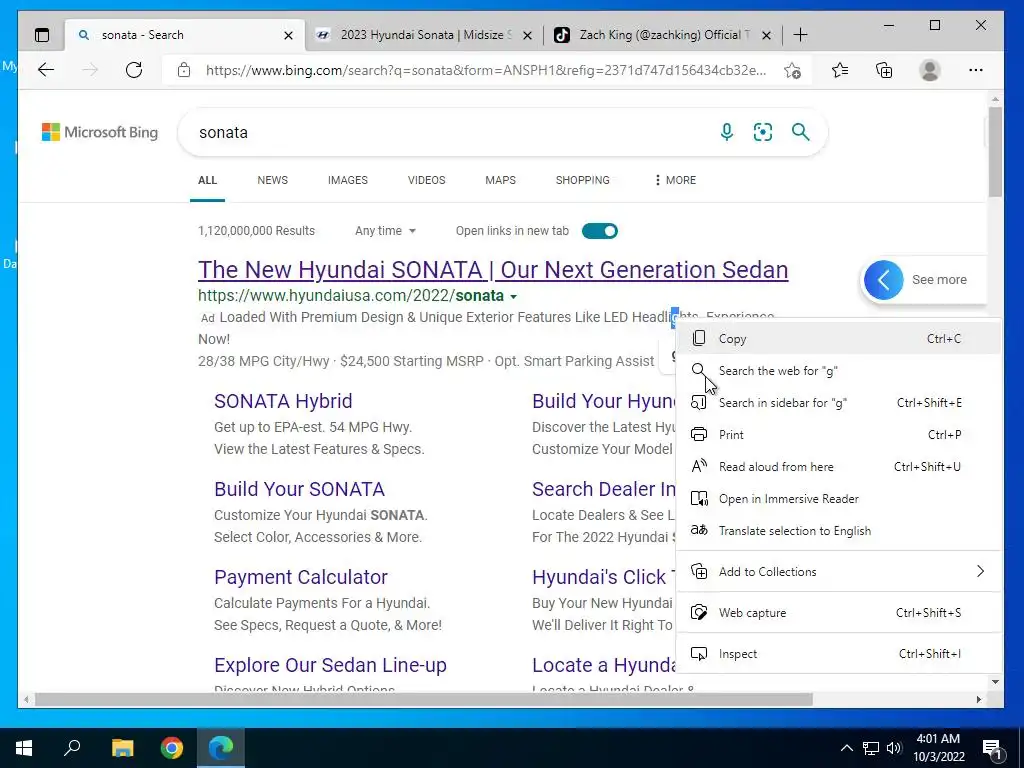Expand the Any time filter dropdown
The image size is (1024, 768).
click(x=385, y=231)
